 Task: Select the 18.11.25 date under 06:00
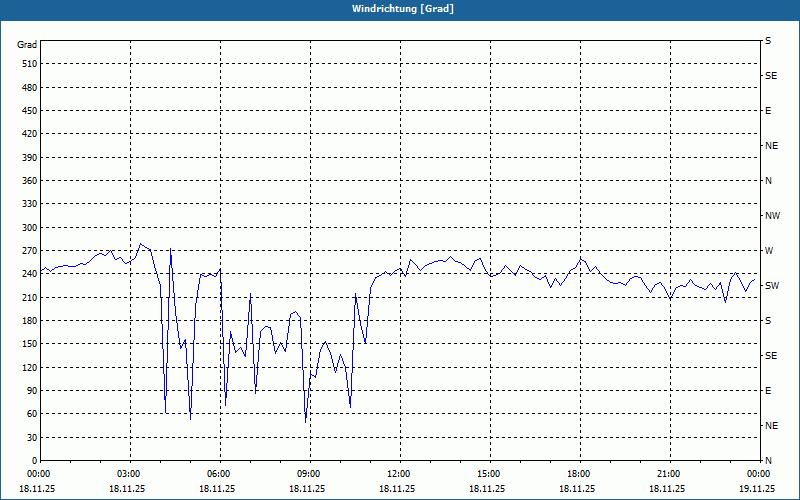(x=217, y=488)
